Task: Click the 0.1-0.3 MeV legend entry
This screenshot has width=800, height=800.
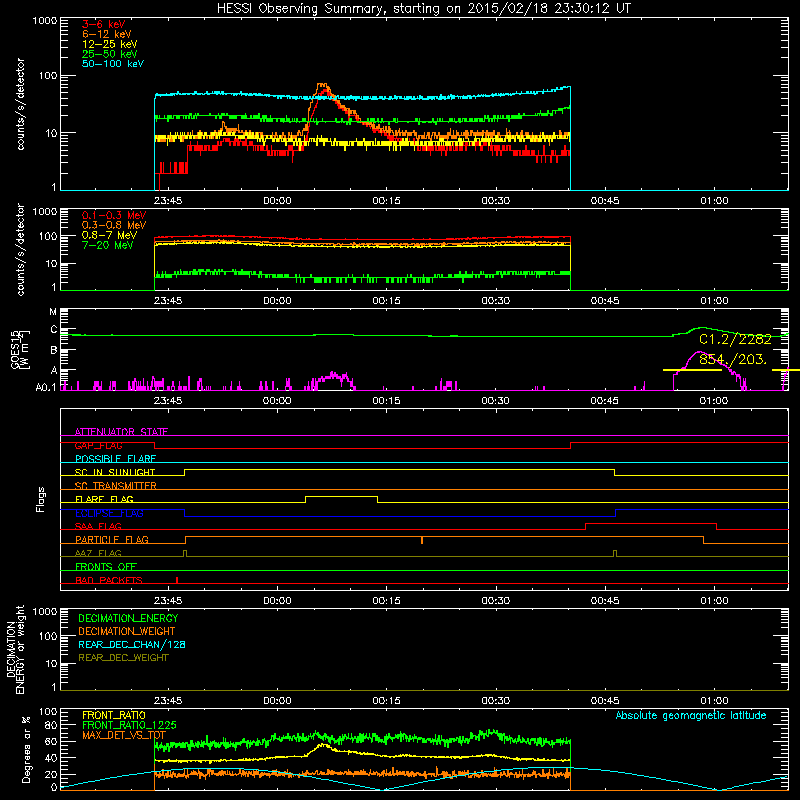Action: (114, 215)
